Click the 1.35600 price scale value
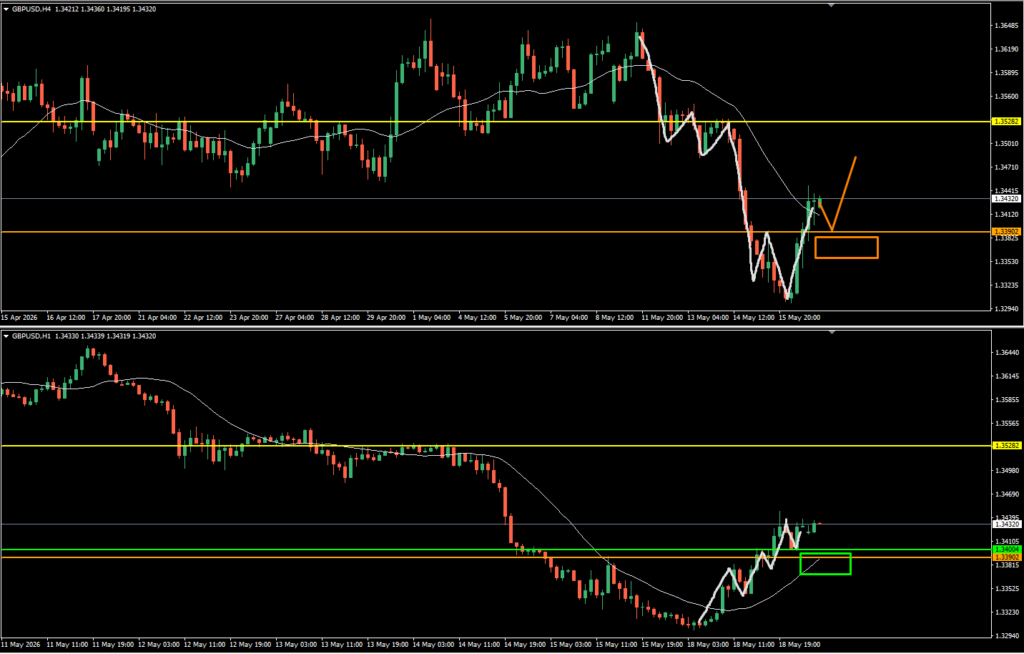 (1008, 96)
